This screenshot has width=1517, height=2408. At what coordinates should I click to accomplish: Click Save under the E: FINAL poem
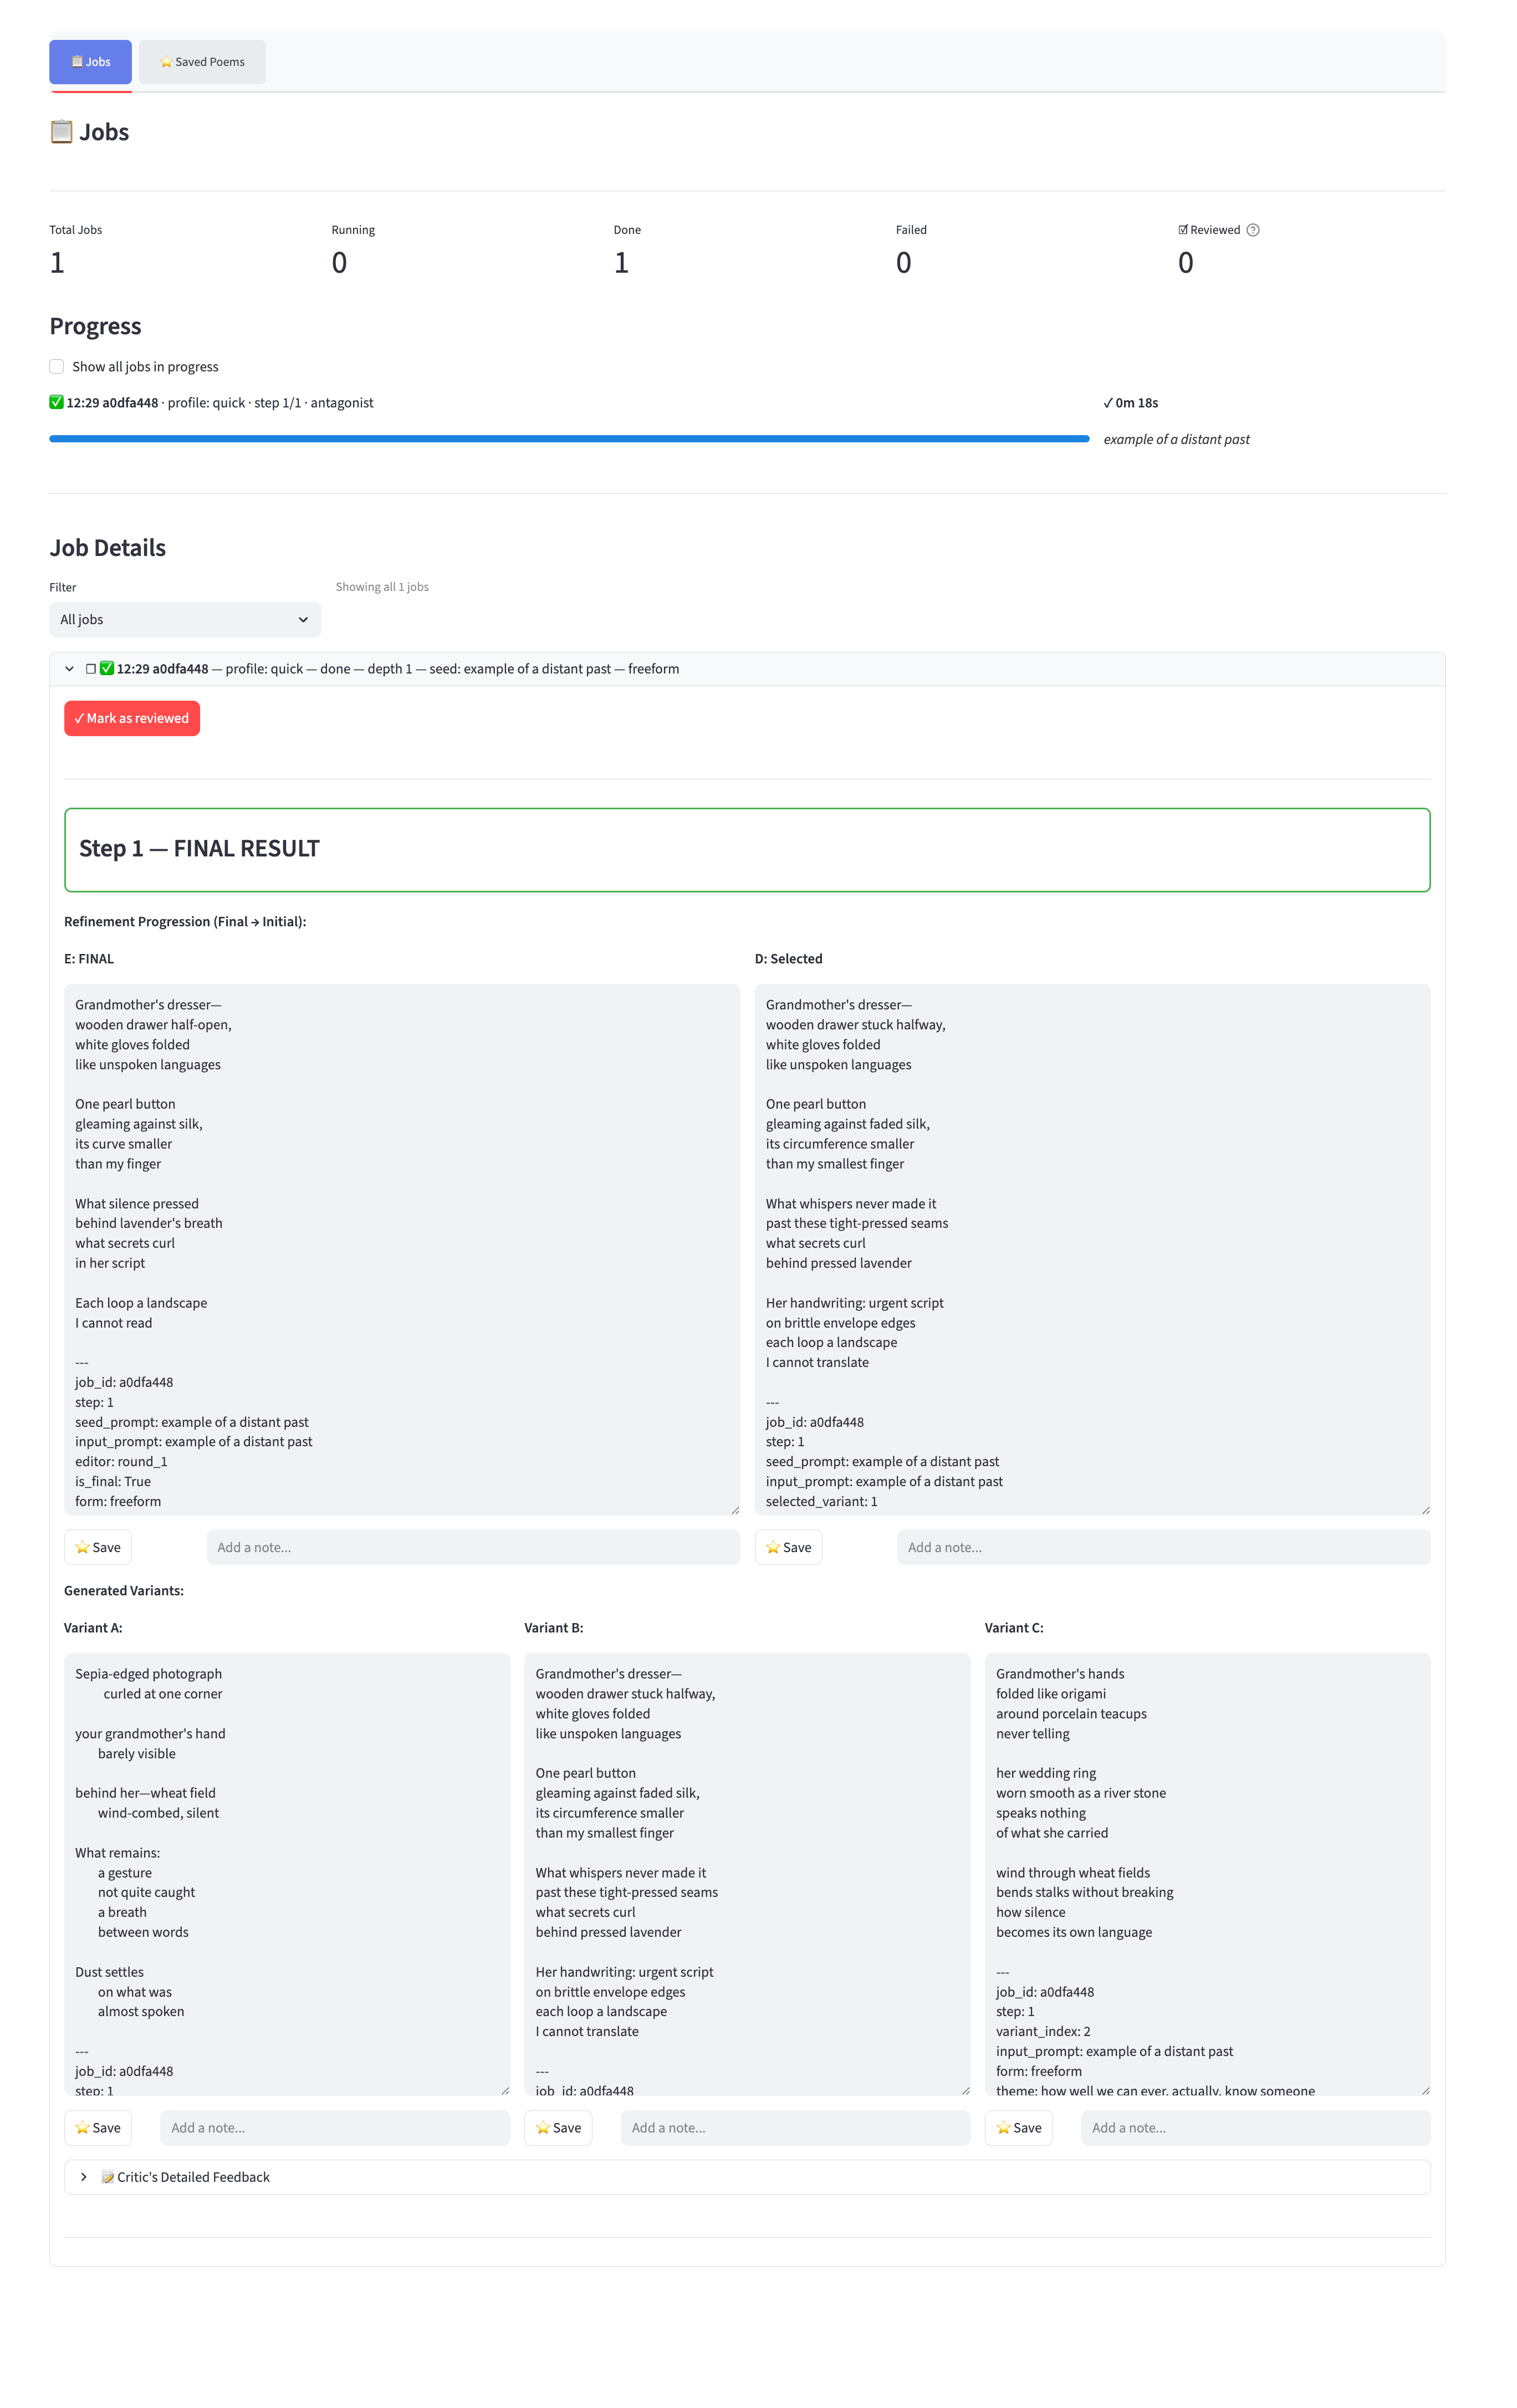tap(97, 1547)
